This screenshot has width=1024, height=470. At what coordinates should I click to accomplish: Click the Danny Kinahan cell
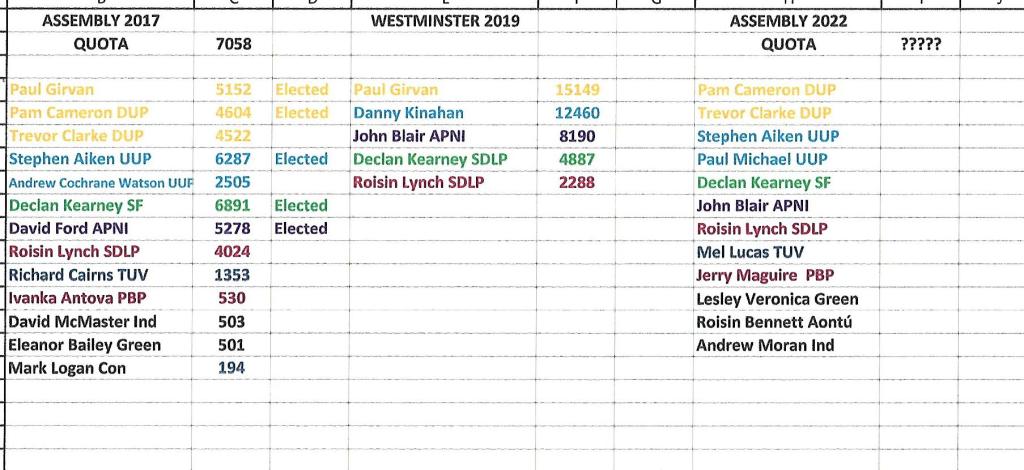pos(409,113)
